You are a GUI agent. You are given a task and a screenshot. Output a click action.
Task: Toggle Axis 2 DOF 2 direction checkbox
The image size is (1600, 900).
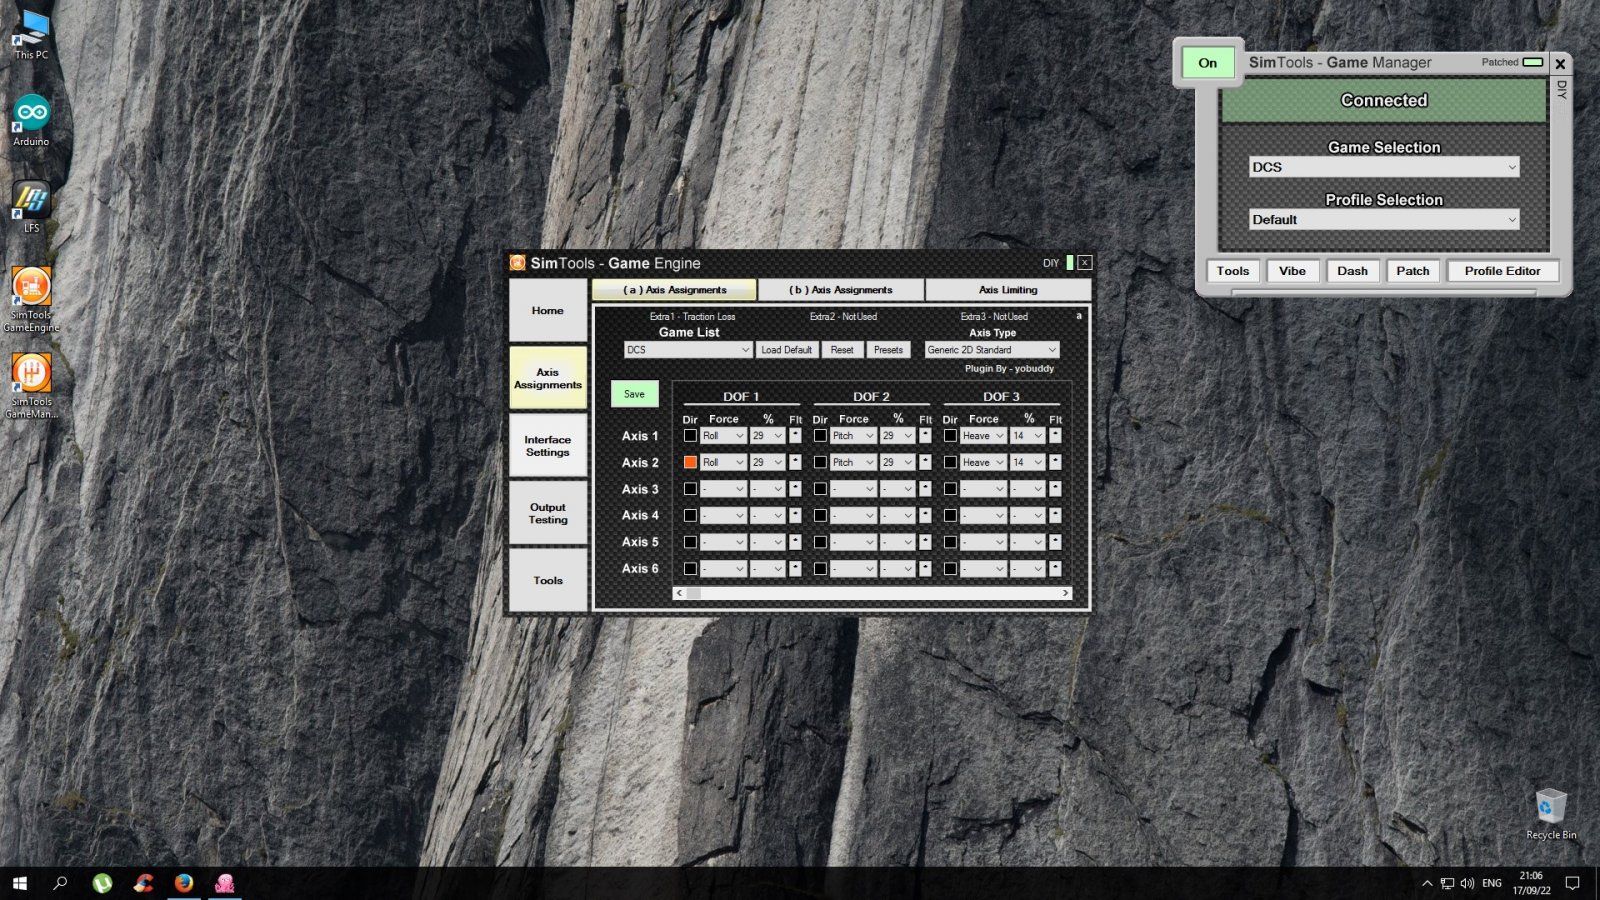[820, 462]
